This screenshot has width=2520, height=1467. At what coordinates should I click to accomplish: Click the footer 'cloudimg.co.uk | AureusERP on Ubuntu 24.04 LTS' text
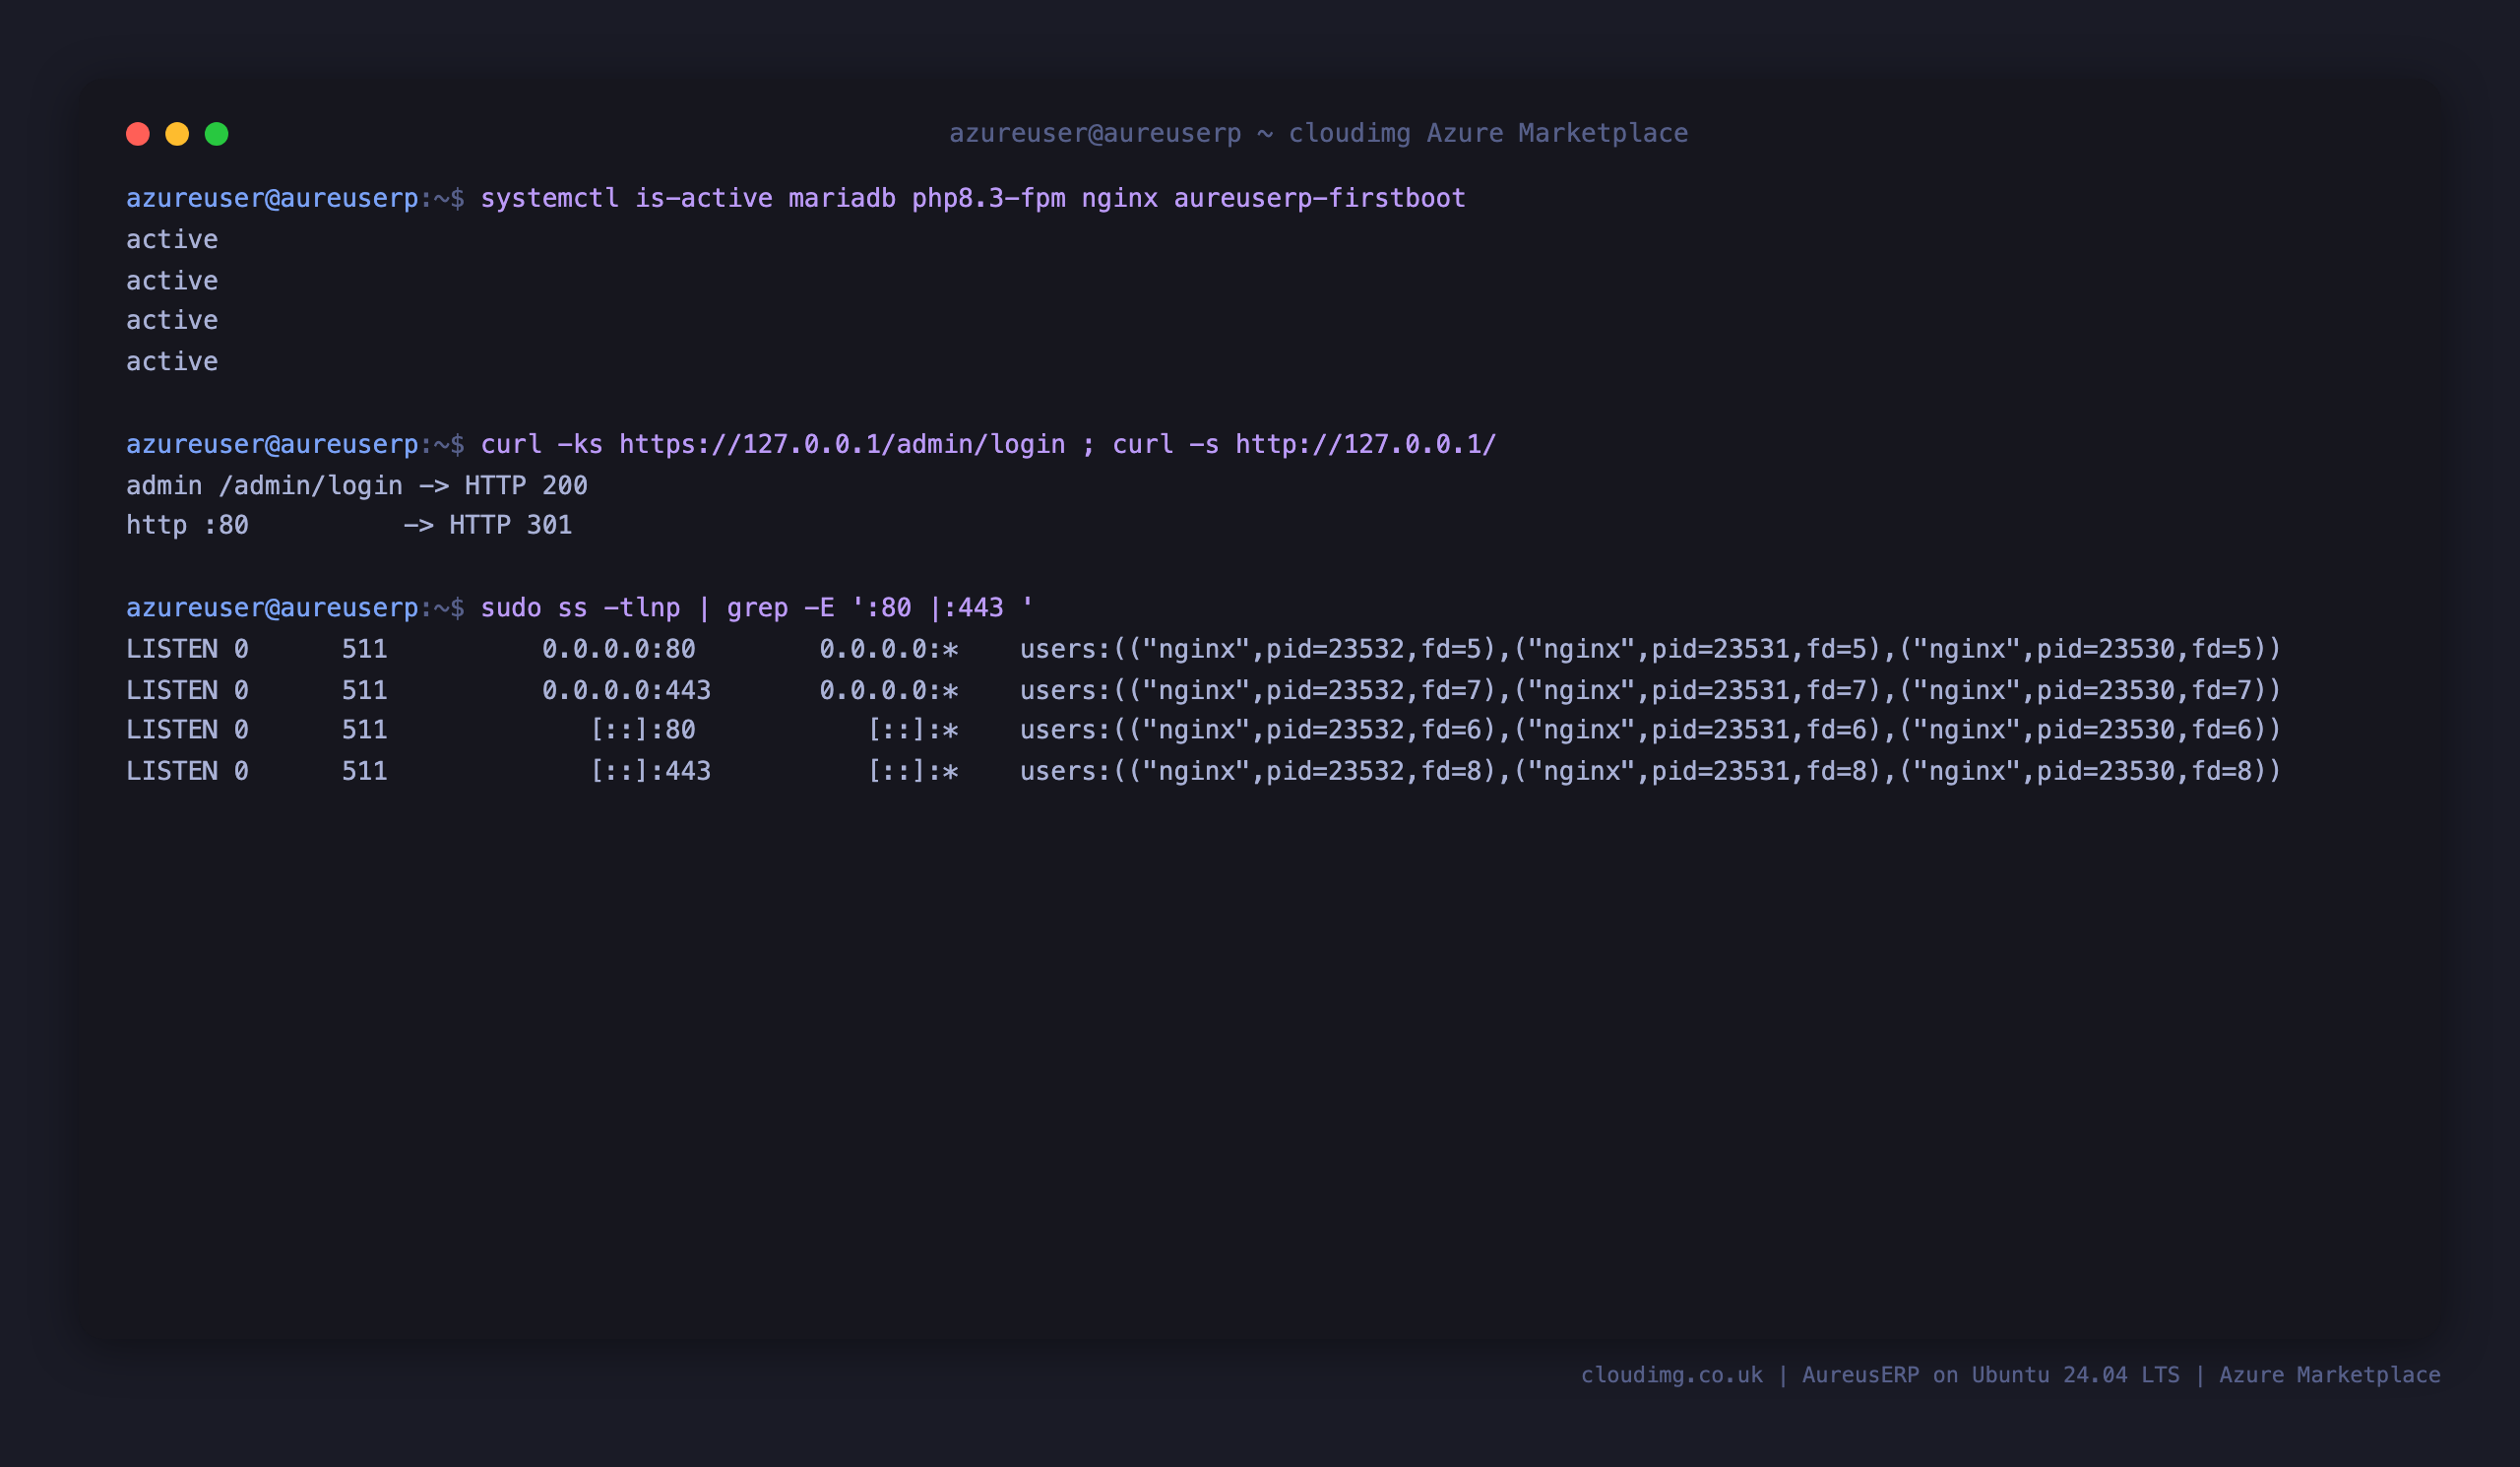coord(1880,1375)
